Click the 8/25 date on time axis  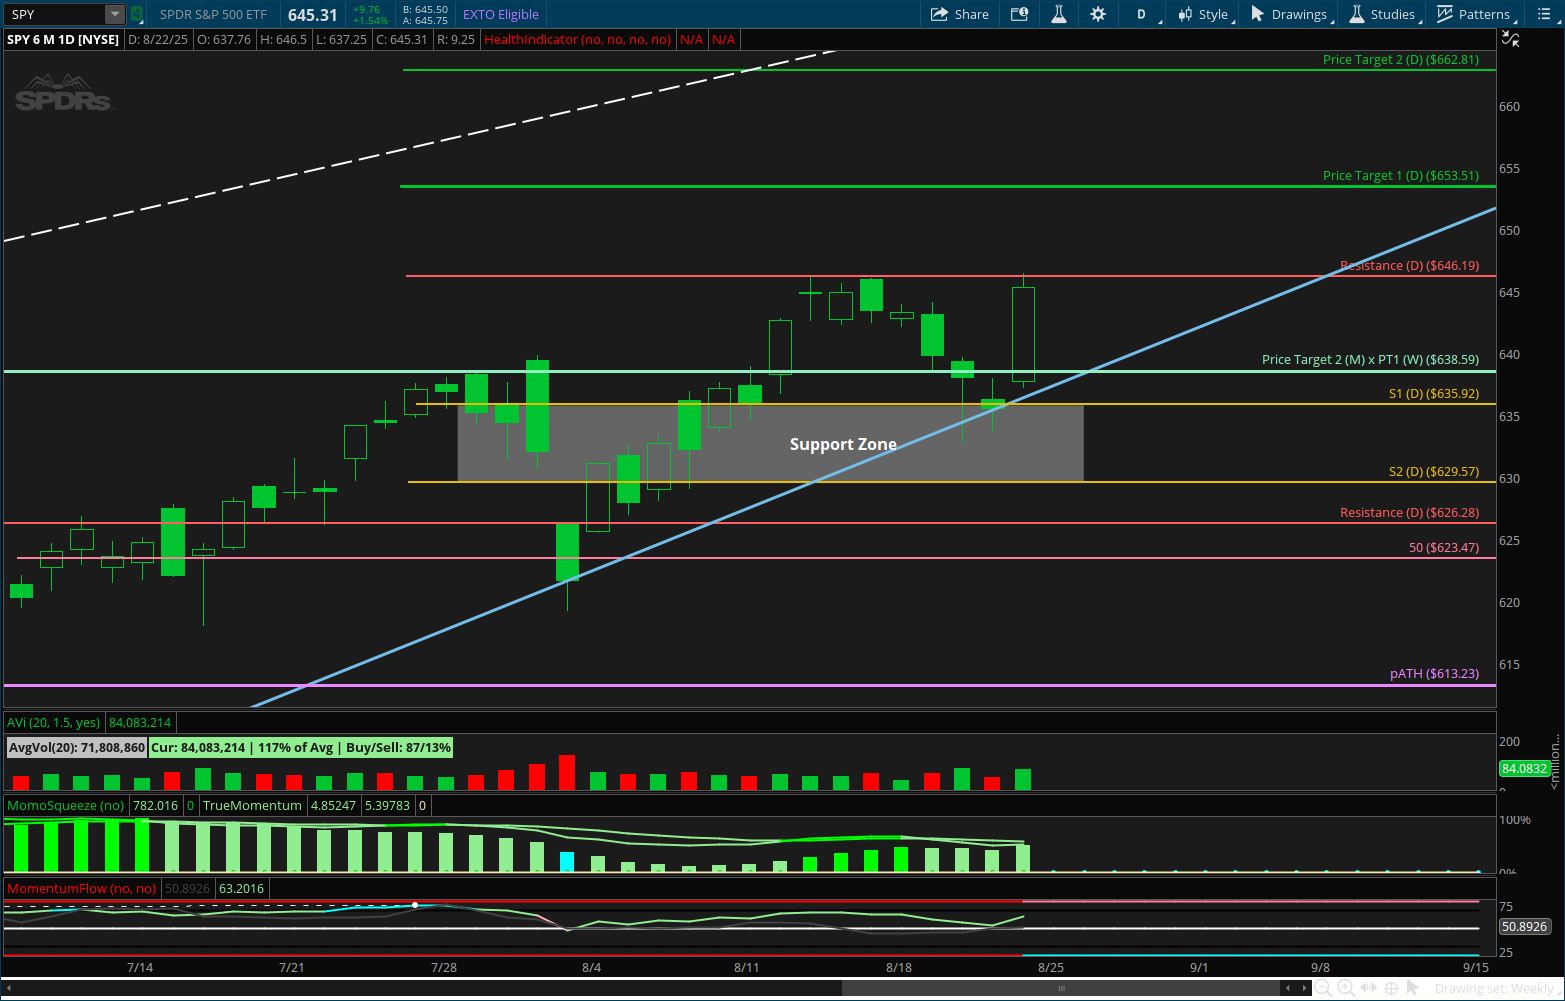(x=1050, y=967)
